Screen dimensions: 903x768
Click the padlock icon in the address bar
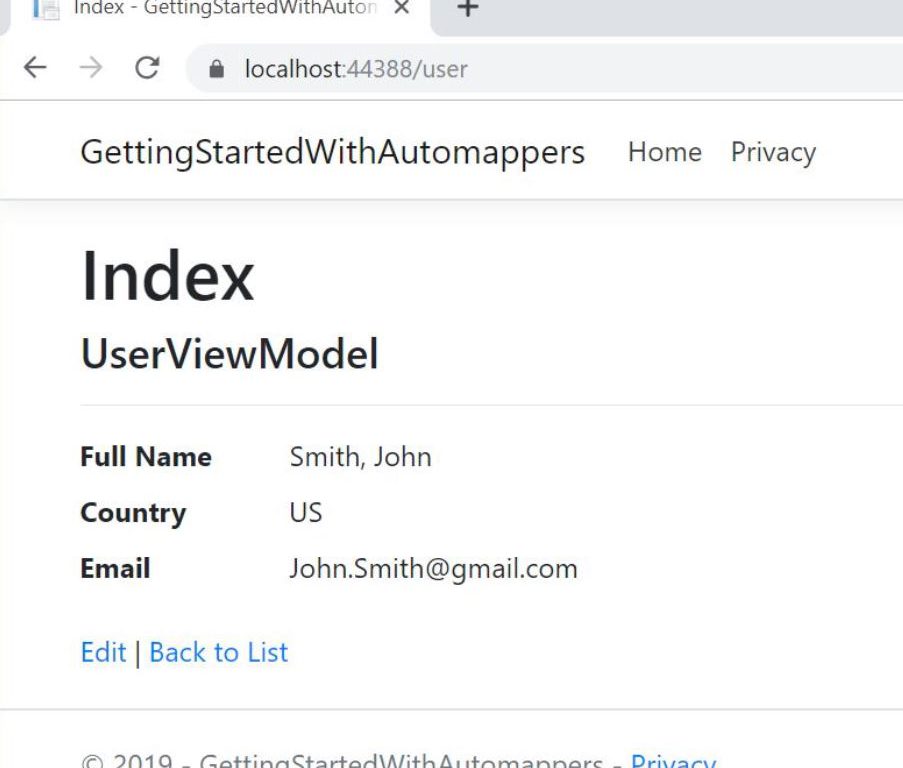click(x=215, y=69)
